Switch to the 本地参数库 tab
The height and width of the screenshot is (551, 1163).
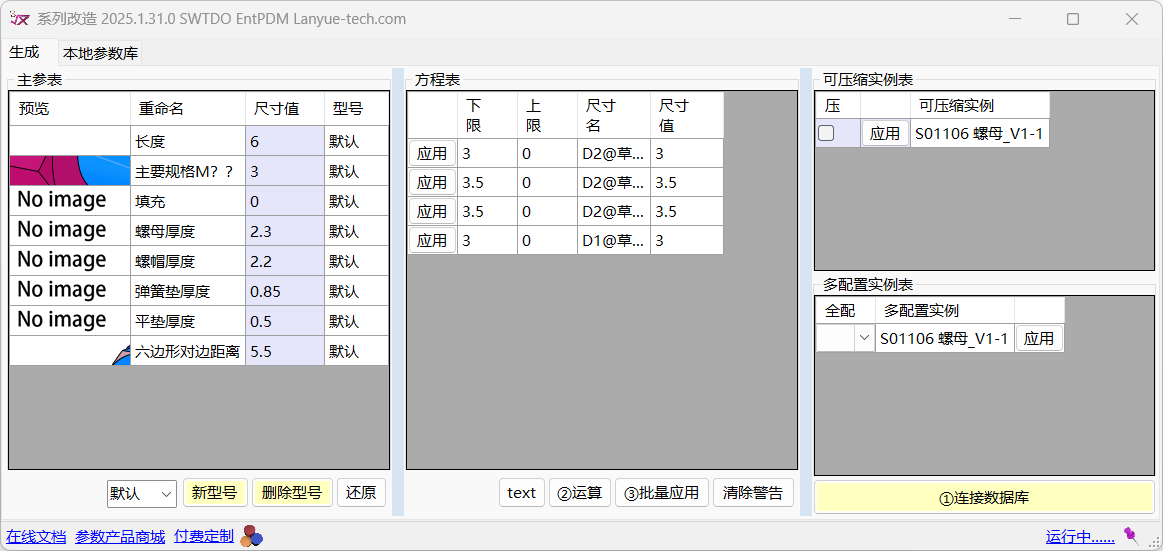pyautogui.click(x=100, y=54)
